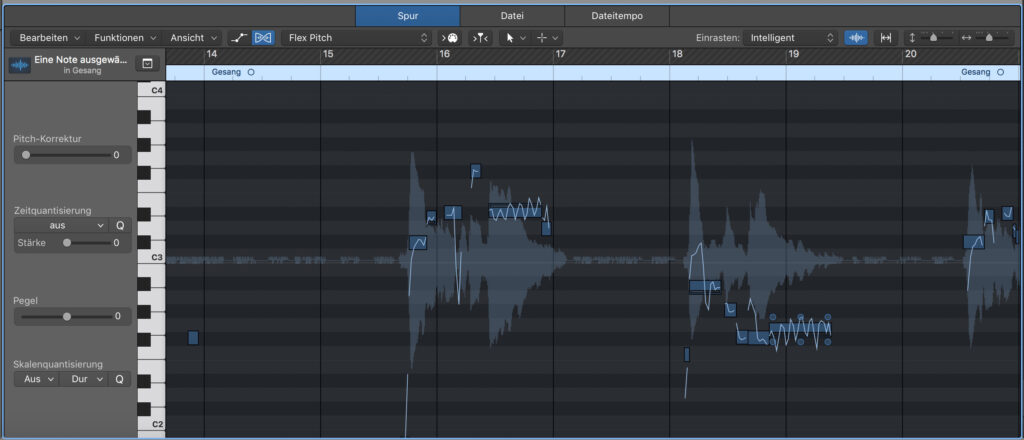
Task: Open the Flex Pitch mode dropdown
Action: 357,38
